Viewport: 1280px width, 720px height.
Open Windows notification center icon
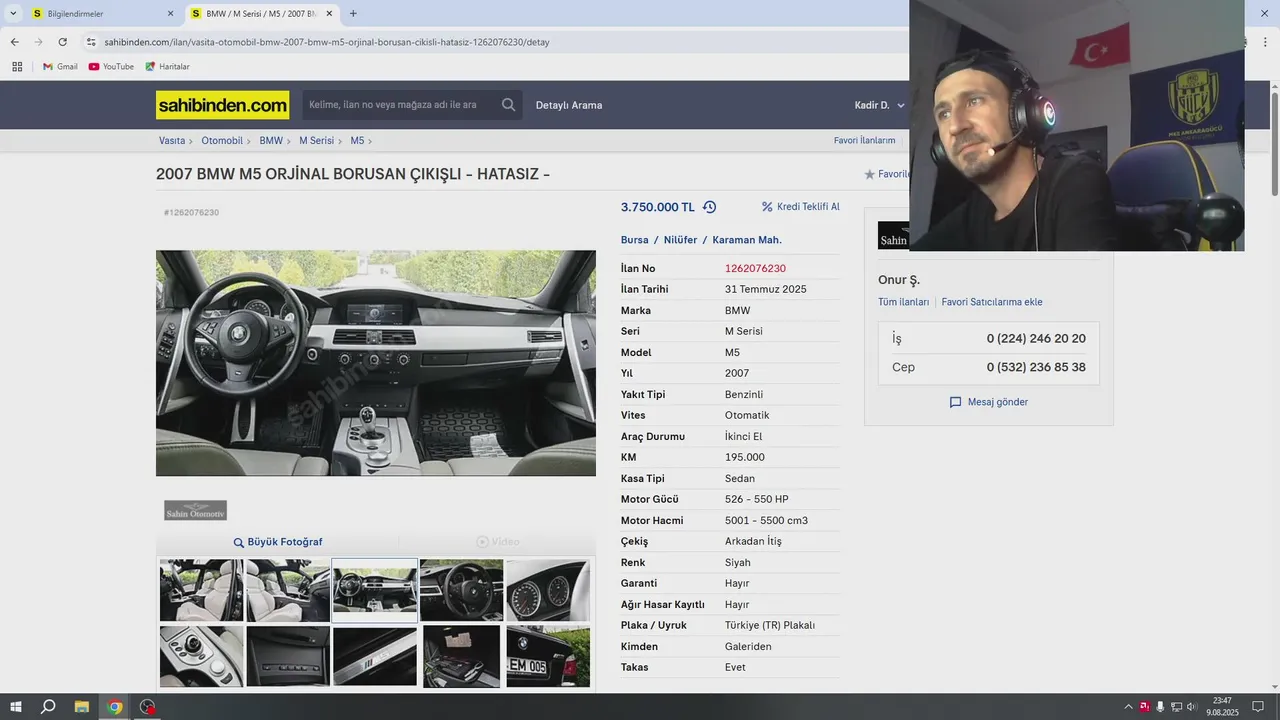pyautogui.click(x=1258, y=707)
